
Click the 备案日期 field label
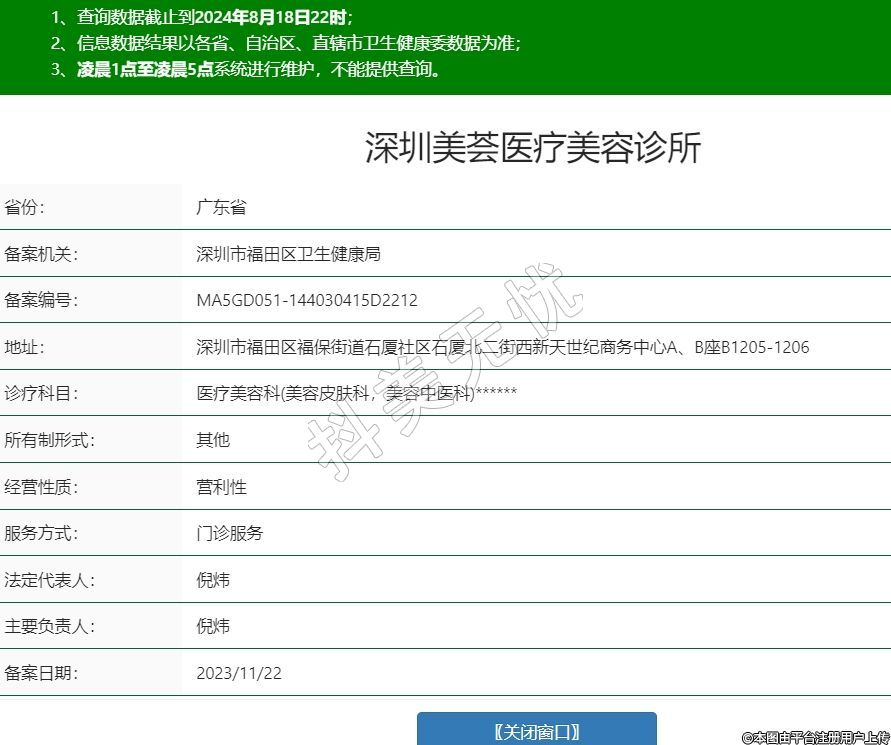[x=41, y=673]
